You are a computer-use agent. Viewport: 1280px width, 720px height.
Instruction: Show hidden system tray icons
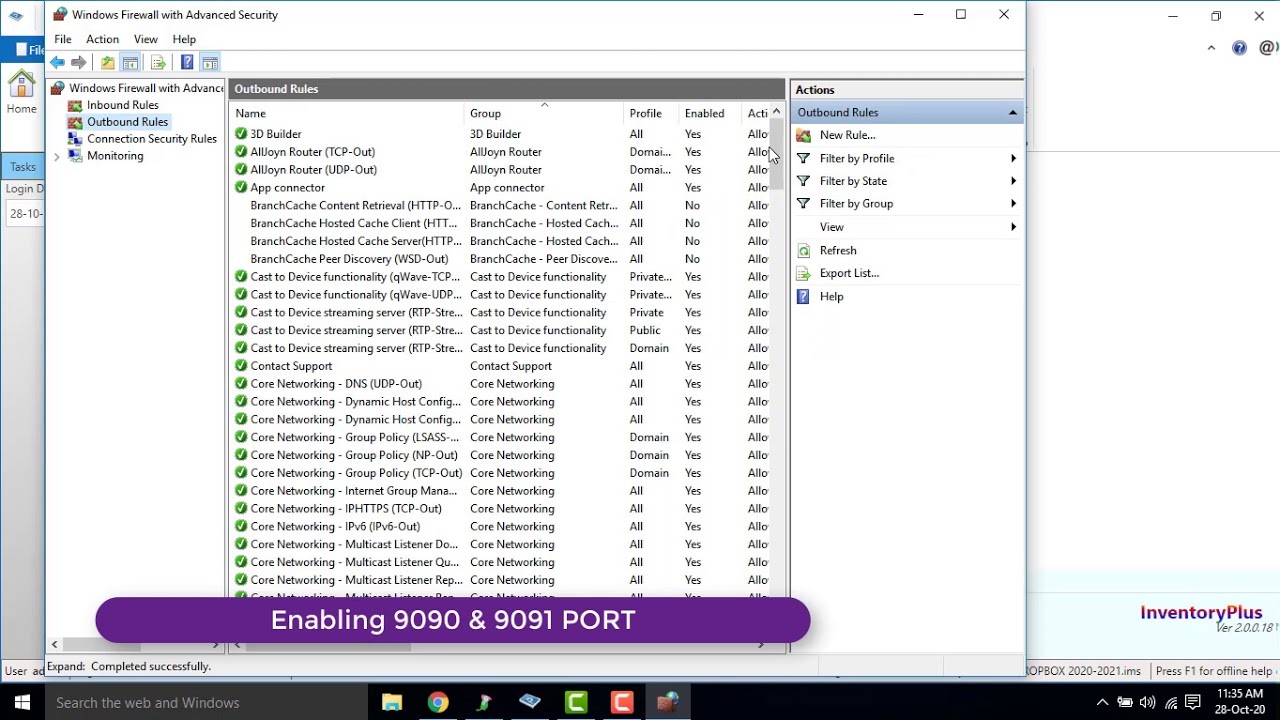click(x=1102, y=702)
